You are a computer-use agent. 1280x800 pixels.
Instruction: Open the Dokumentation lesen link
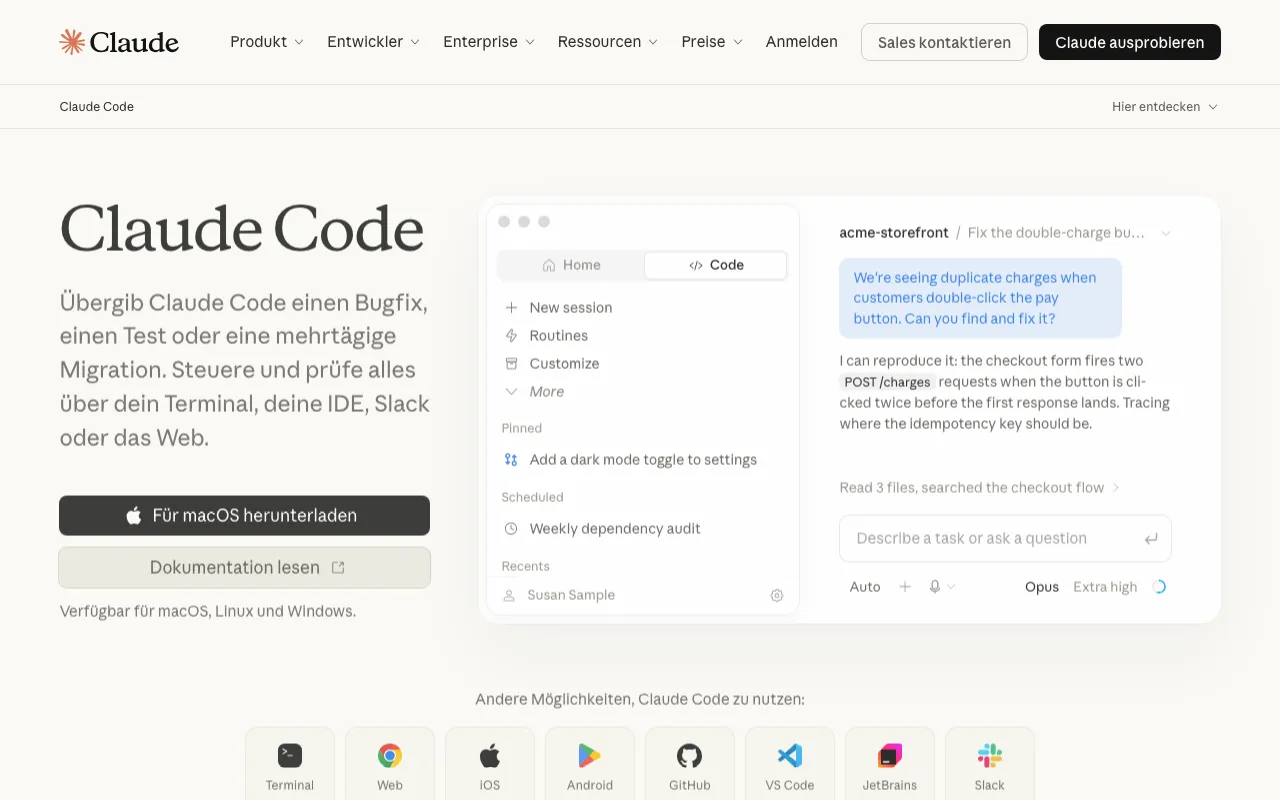pos(244,567)
